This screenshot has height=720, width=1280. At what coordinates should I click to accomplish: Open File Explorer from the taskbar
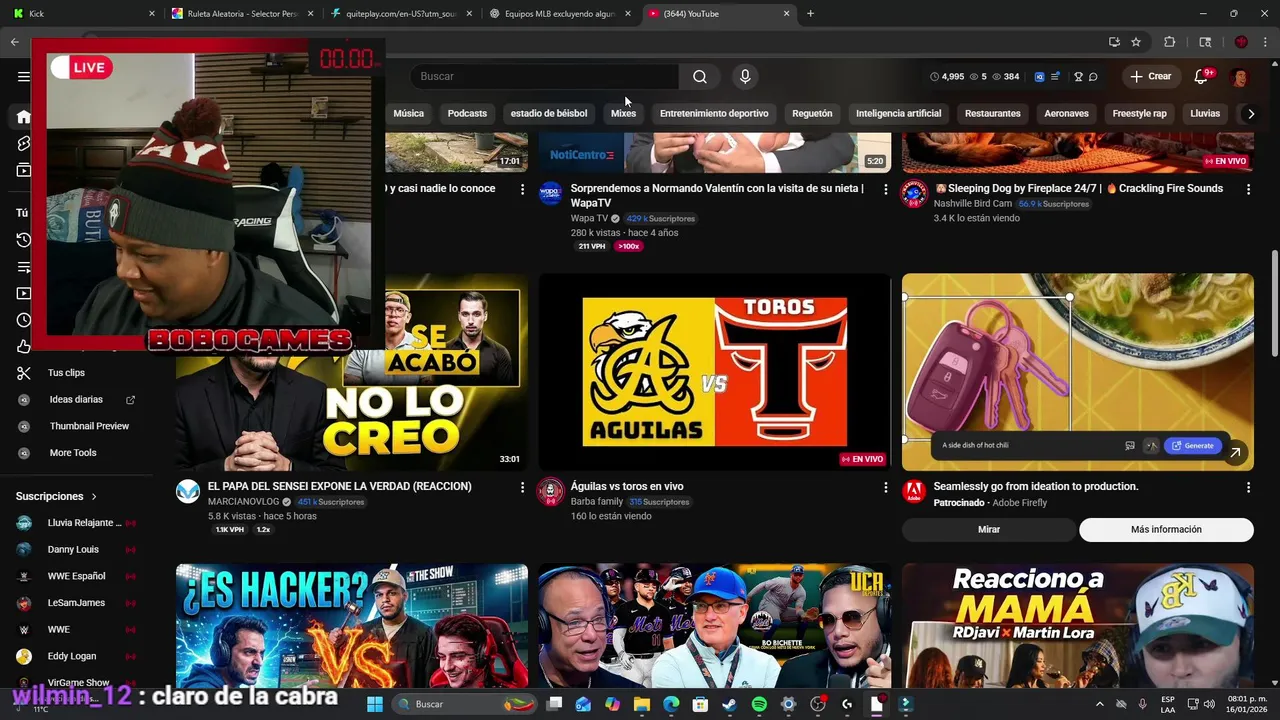click(x=642, y=704)
